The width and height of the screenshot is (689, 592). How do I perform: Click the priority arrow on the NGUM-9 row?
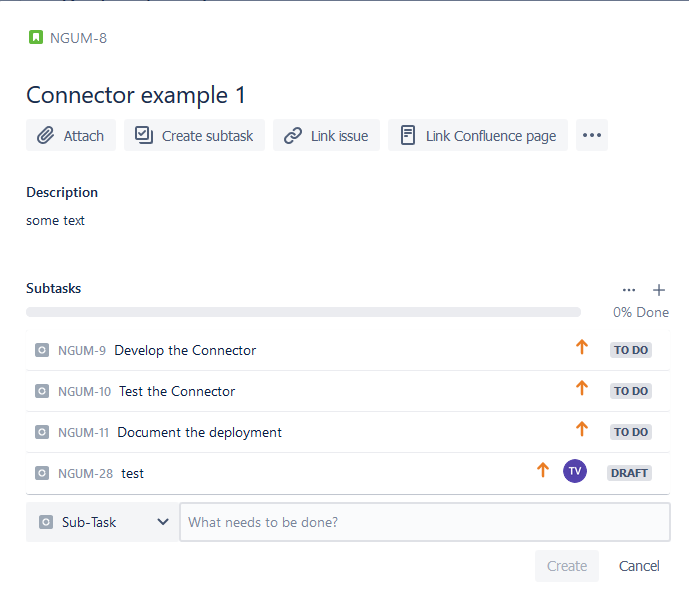pyautogui.click(x=582, y=347)
